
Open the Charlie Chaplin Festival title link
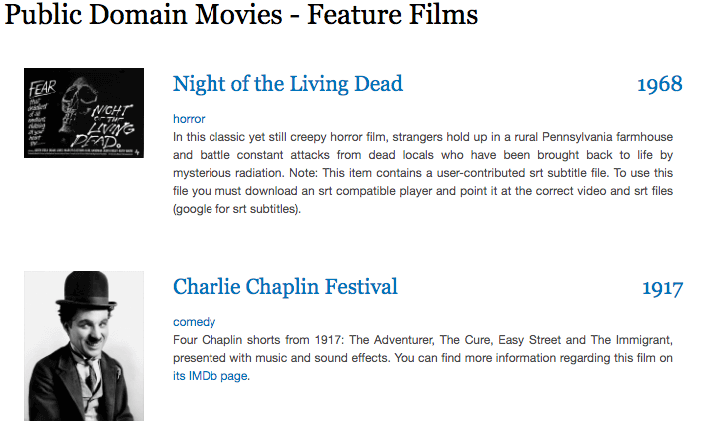285,287
